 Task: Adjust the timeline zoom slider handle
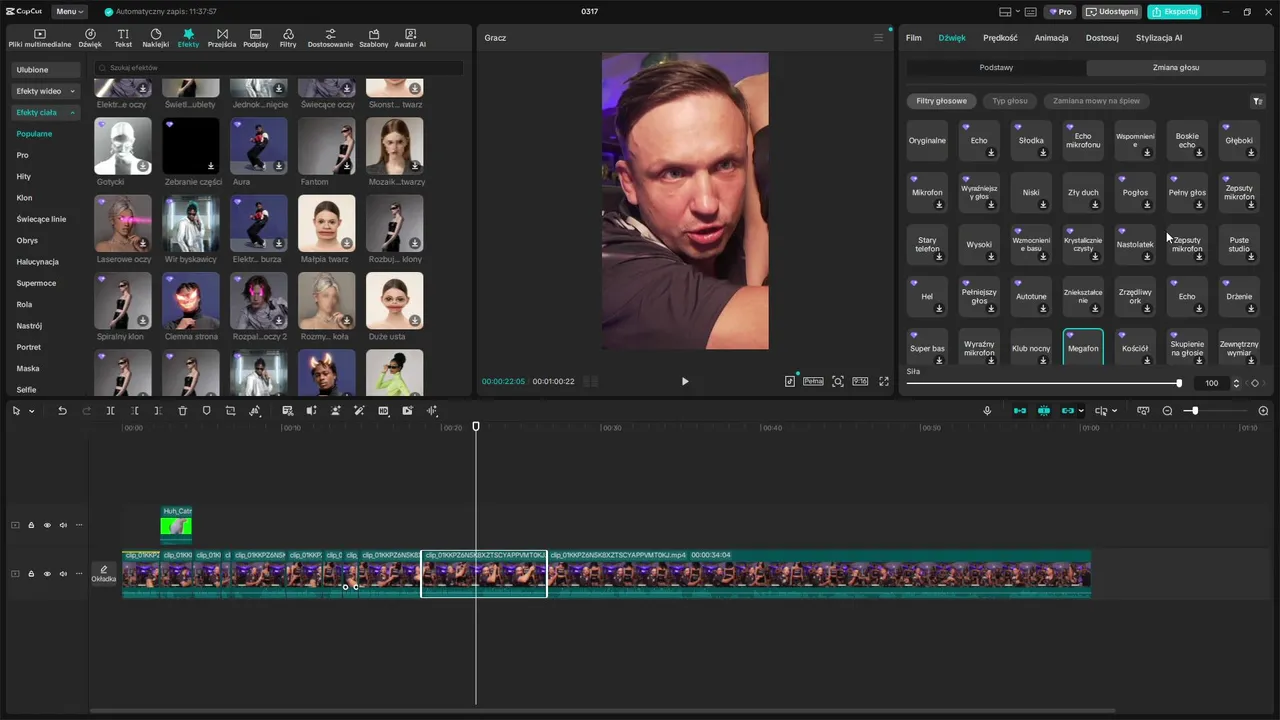(1194, 411)
